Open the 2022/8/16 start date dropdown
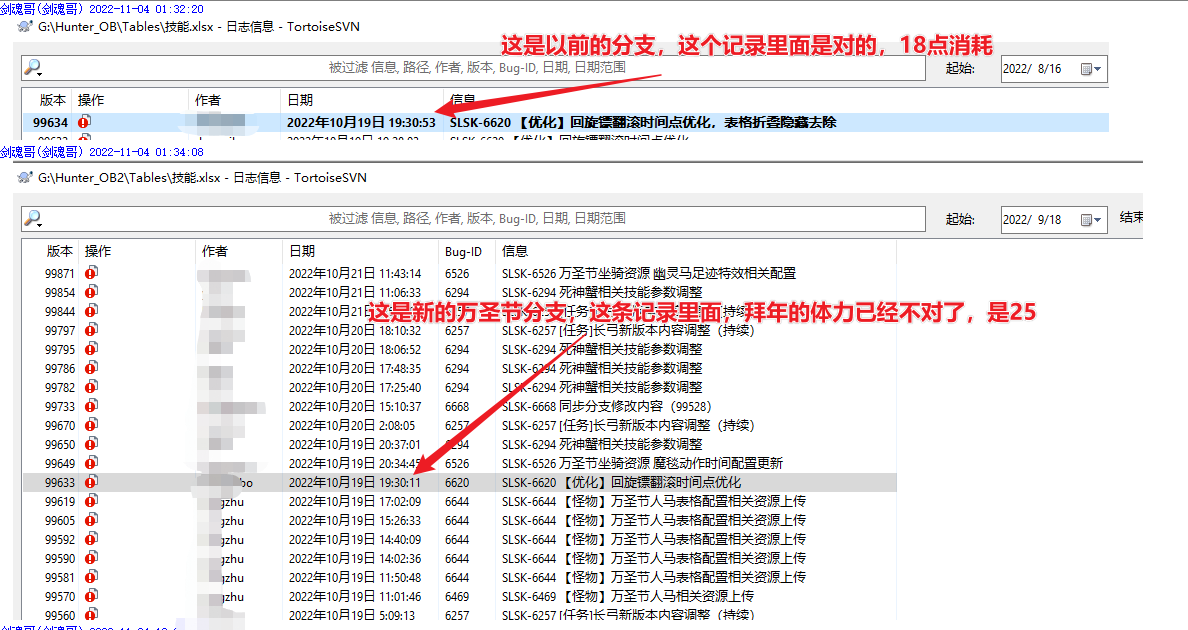This screenshot has width=1188, height=630. [1097, 69]
